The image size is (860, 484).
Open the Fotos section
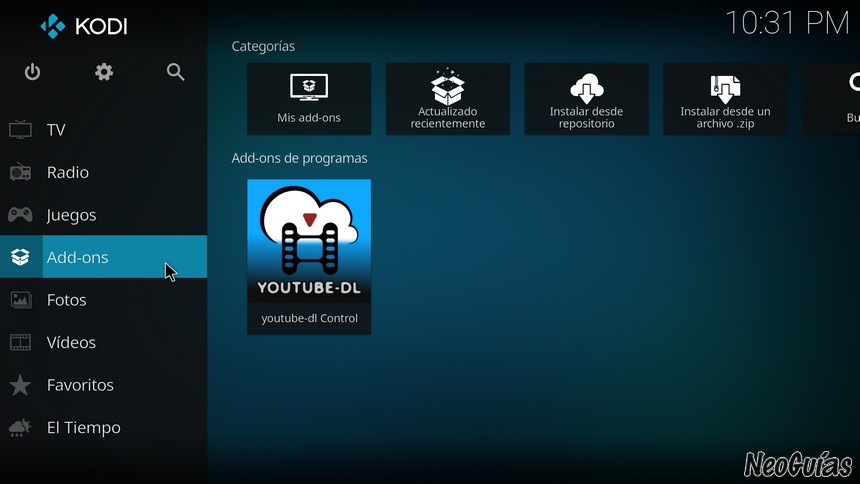pyautogui.click(x=104, y=300)
